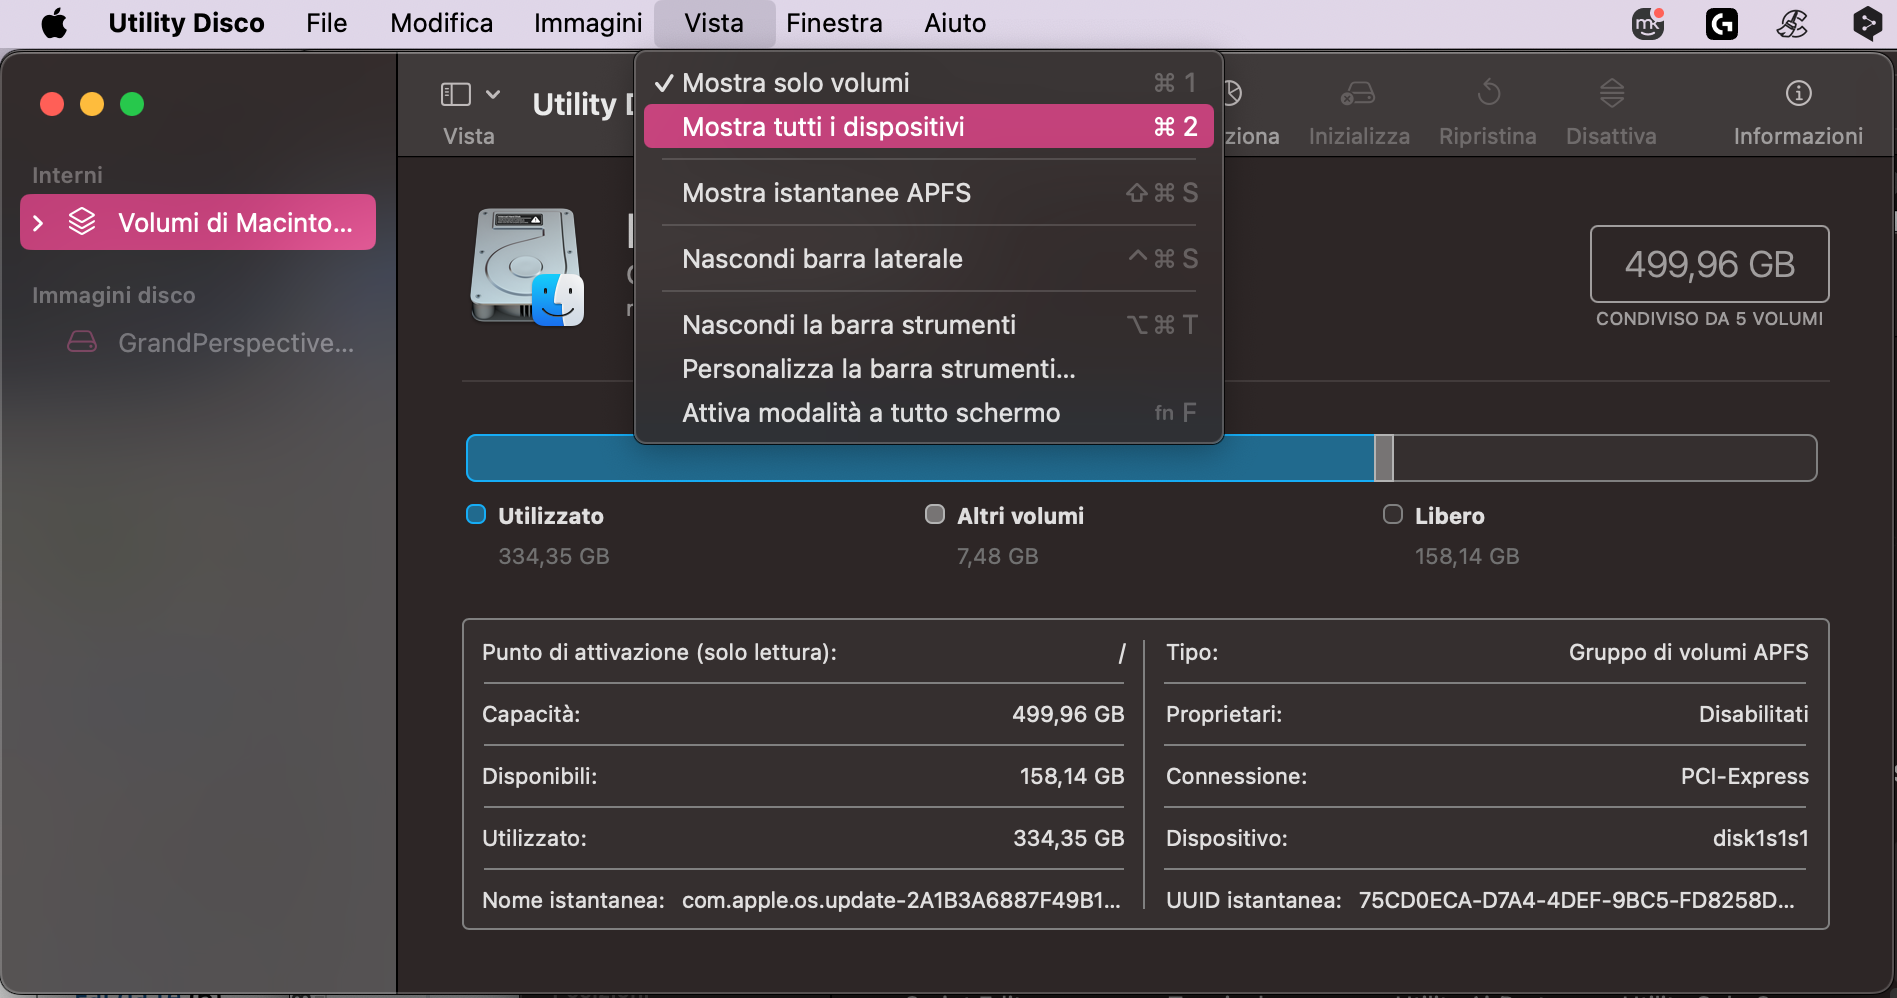Click the Connessione PCI-Express row
This screenshot has width=1897, height=998.
click(1487, 776)
